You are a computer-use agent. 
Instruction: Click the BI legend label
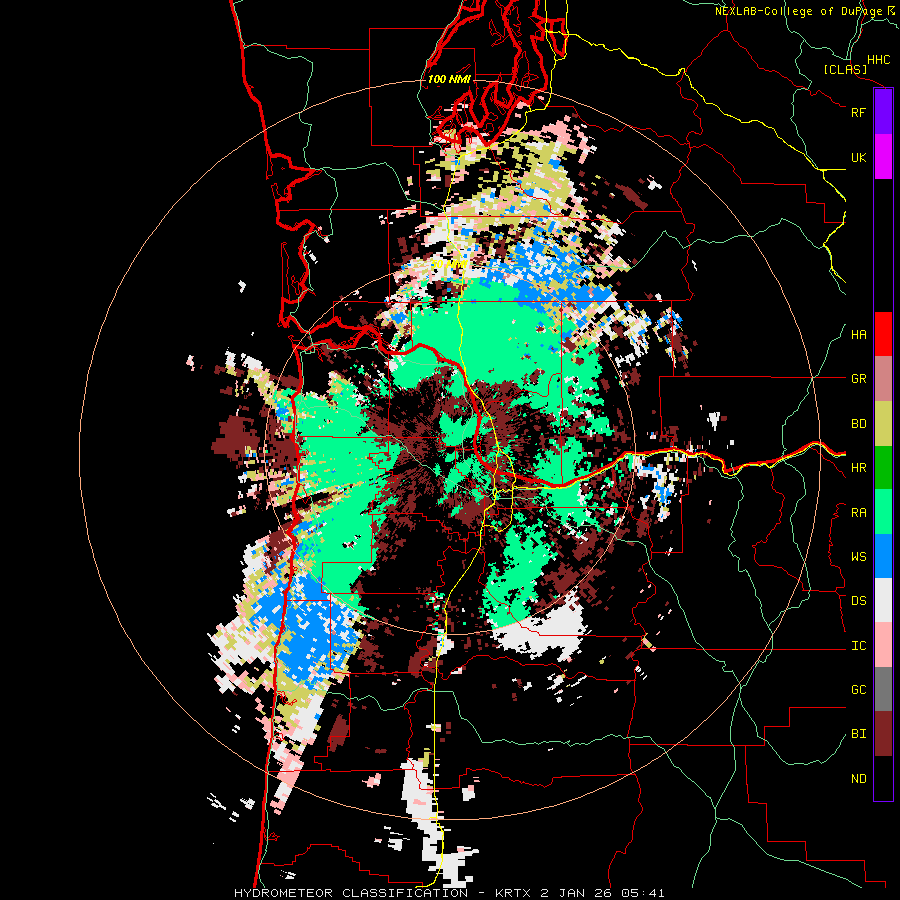[858, 734]
